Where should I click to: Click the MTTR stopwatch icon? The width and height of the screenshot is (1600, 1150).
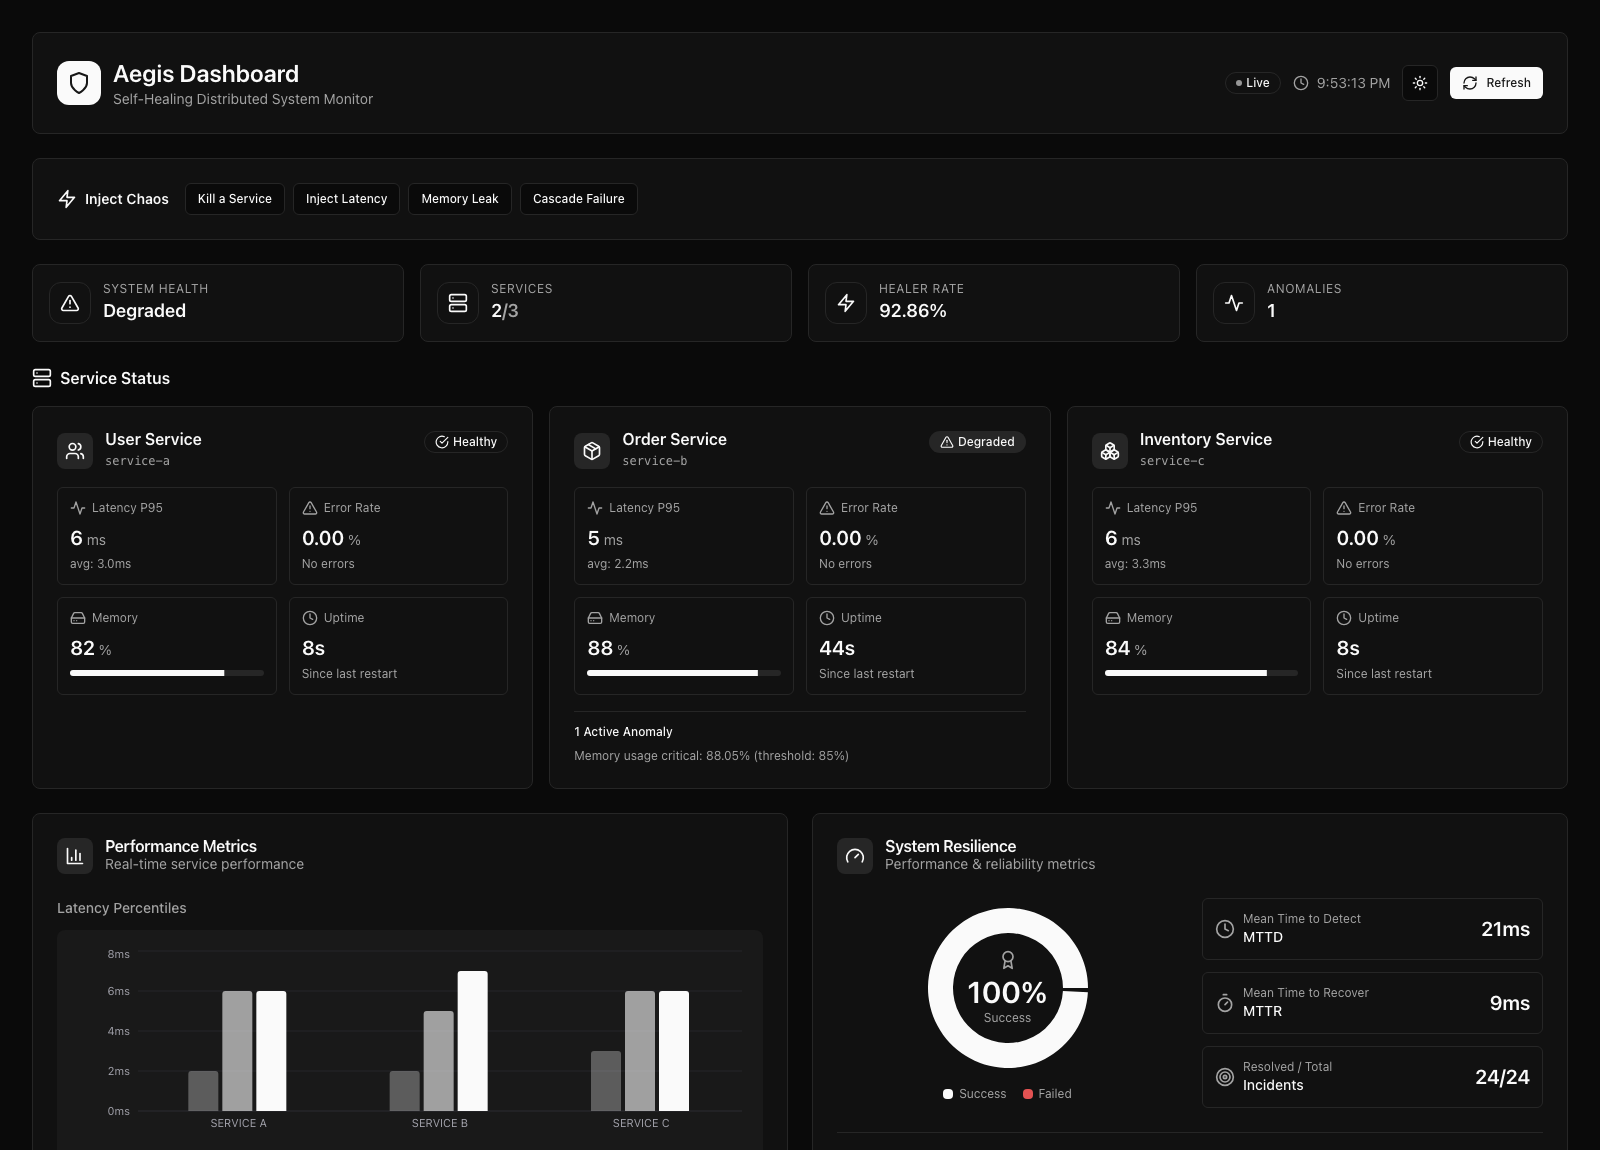tap(1225, 1003)
